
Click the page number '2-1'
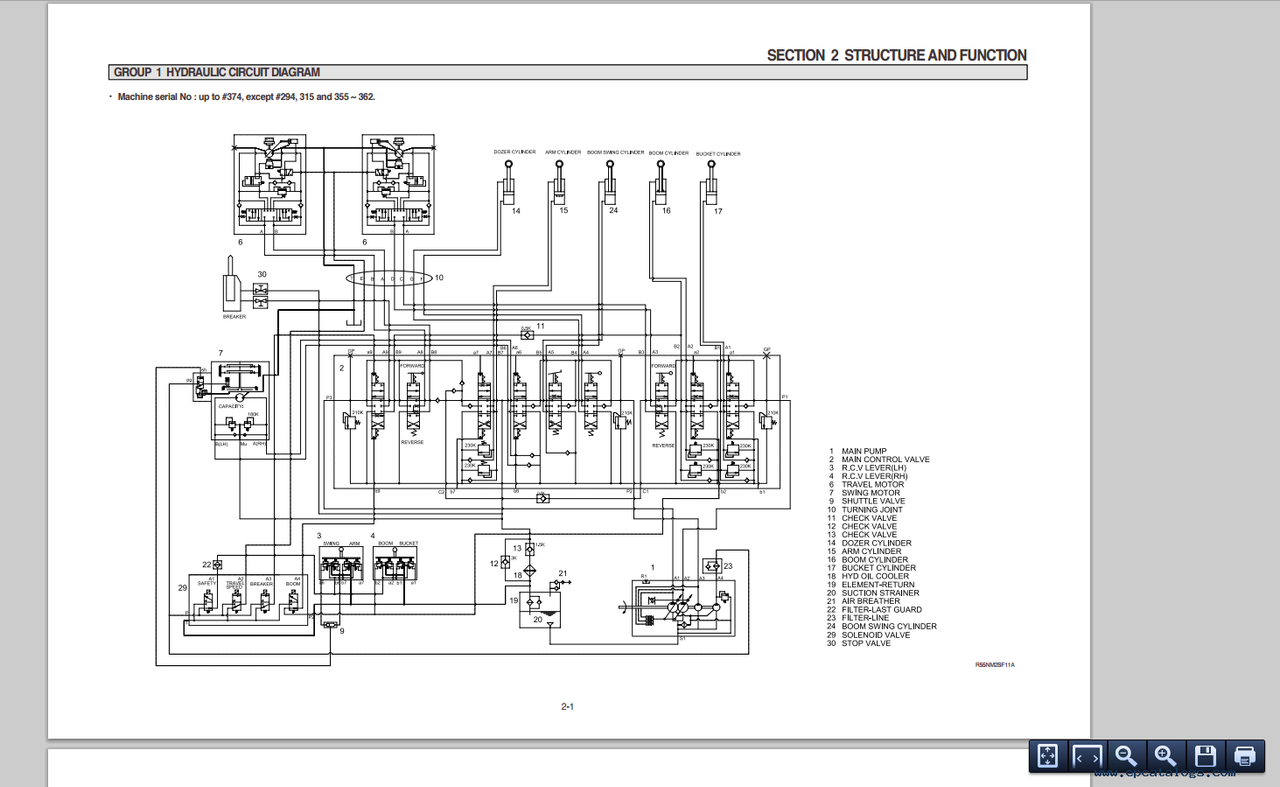(x=567, y=707)
